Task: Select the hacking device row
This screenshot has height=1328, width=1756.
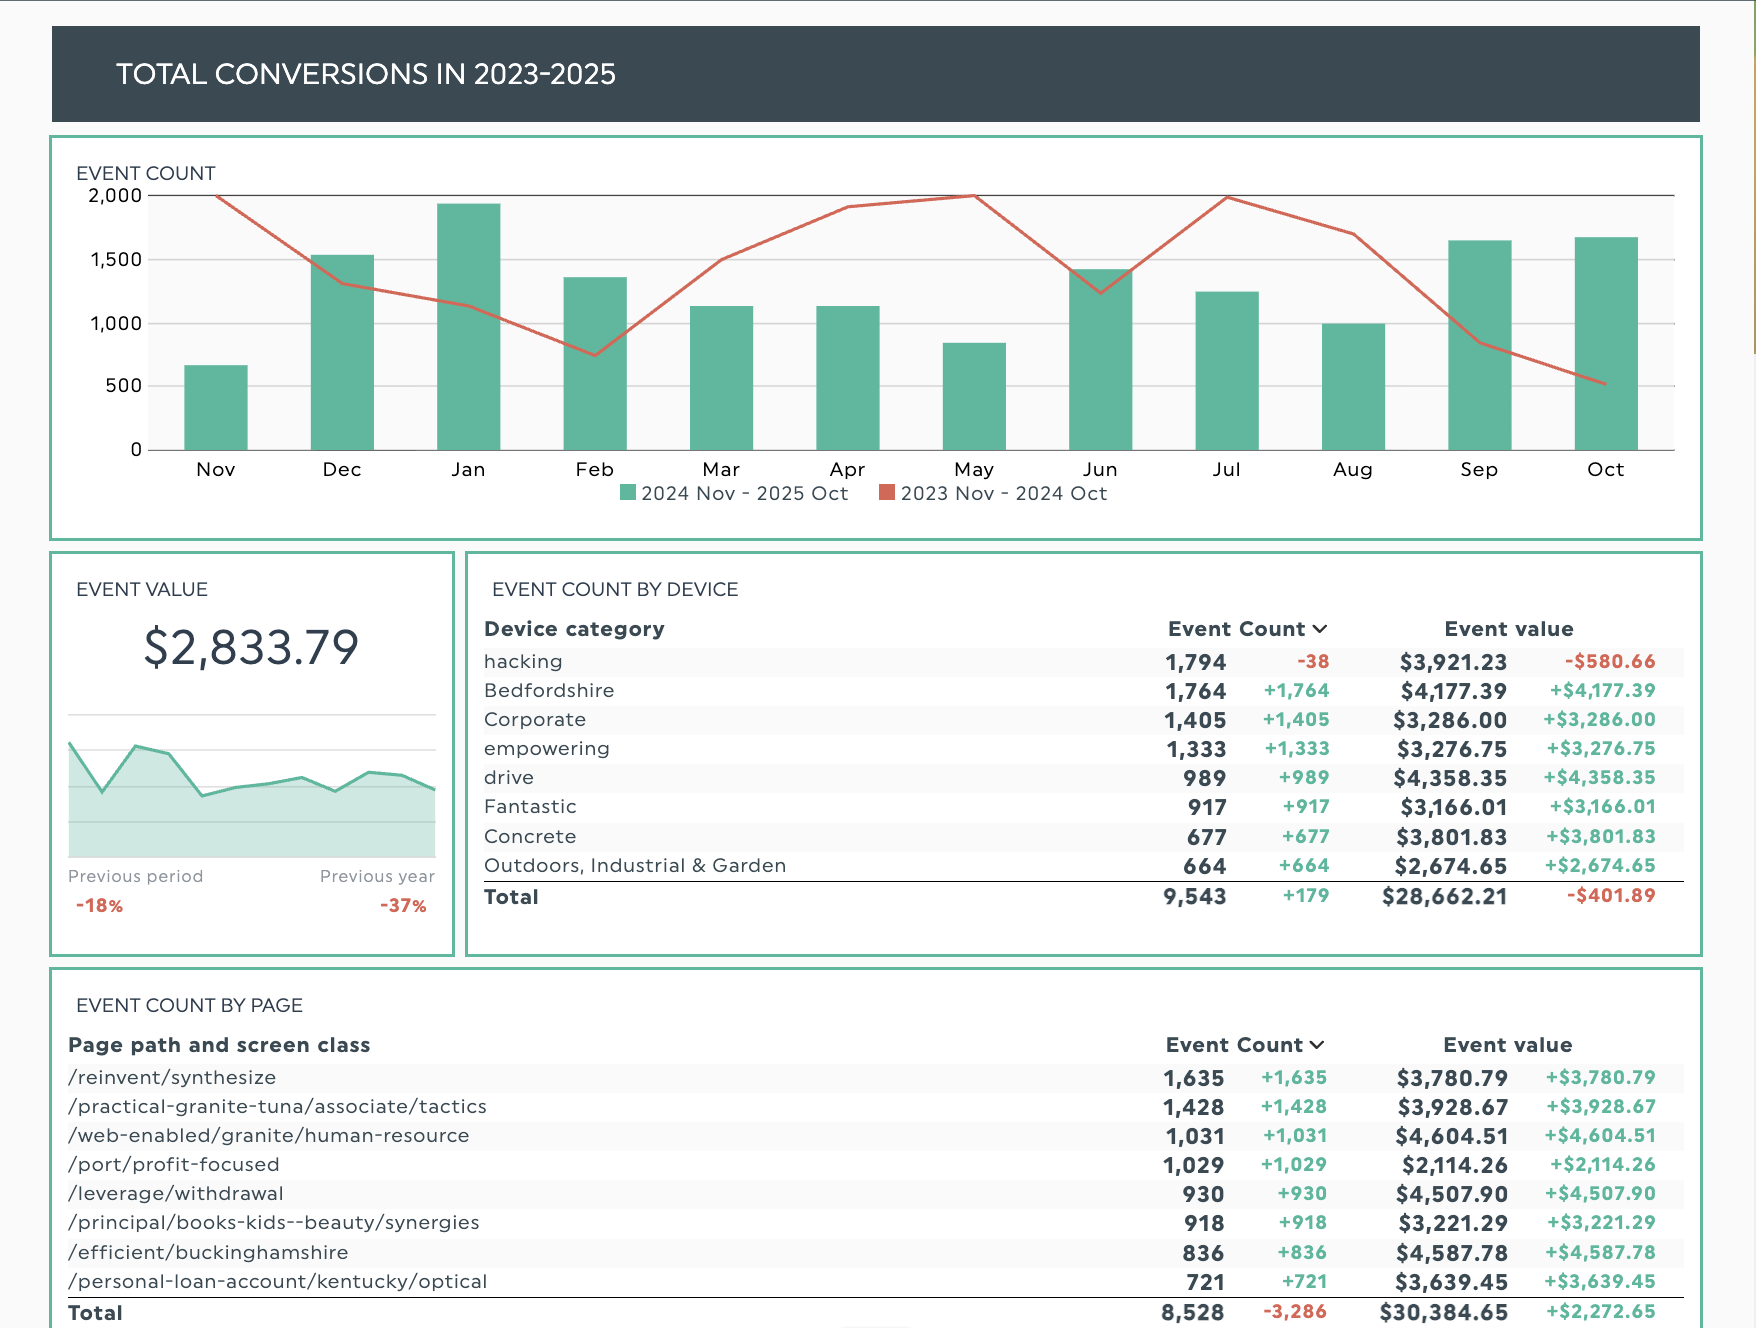Action: point(523,662)
